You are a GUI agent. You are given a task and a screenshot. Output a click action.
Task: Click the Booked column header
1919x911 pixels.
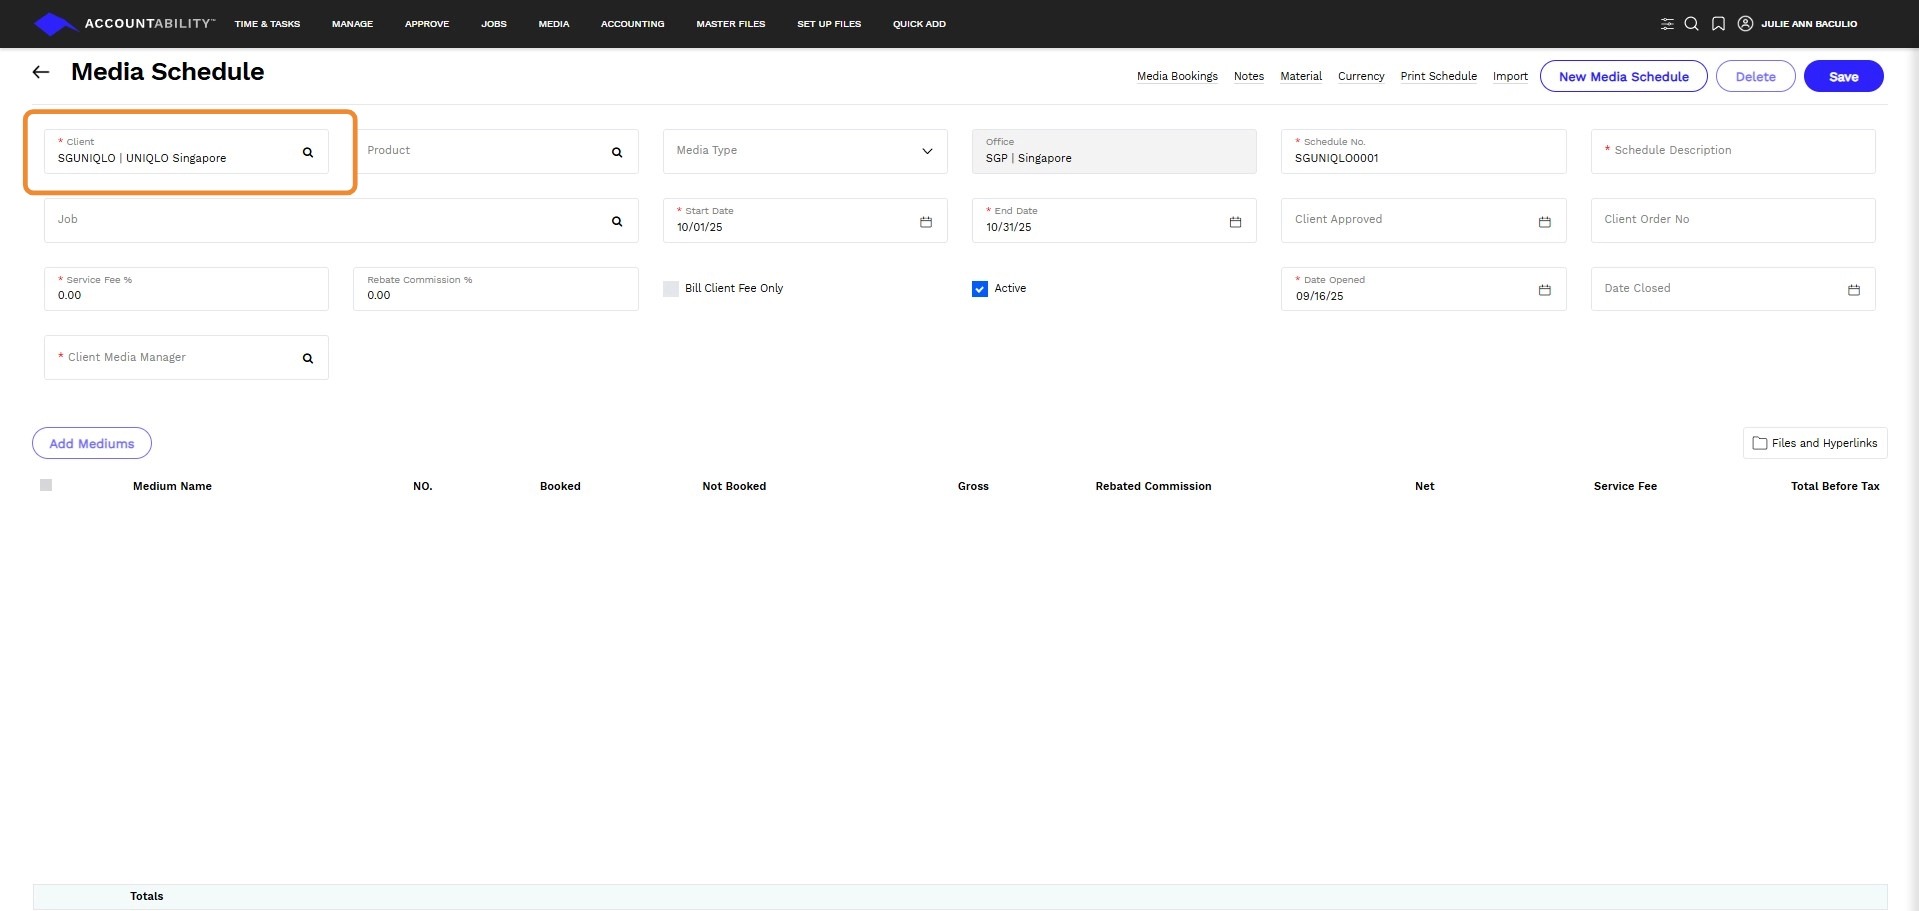coord(560,486)
